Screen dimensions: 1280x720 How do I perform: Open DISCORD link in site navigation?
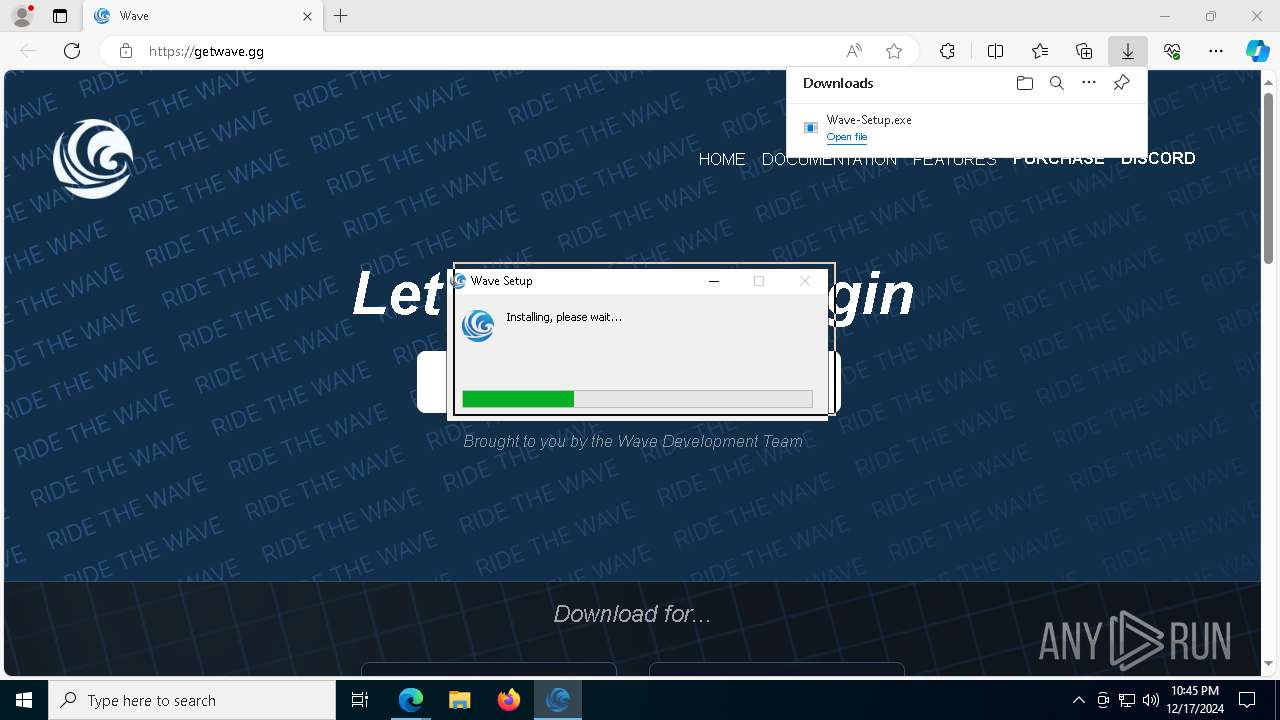tap(1158, 158)
